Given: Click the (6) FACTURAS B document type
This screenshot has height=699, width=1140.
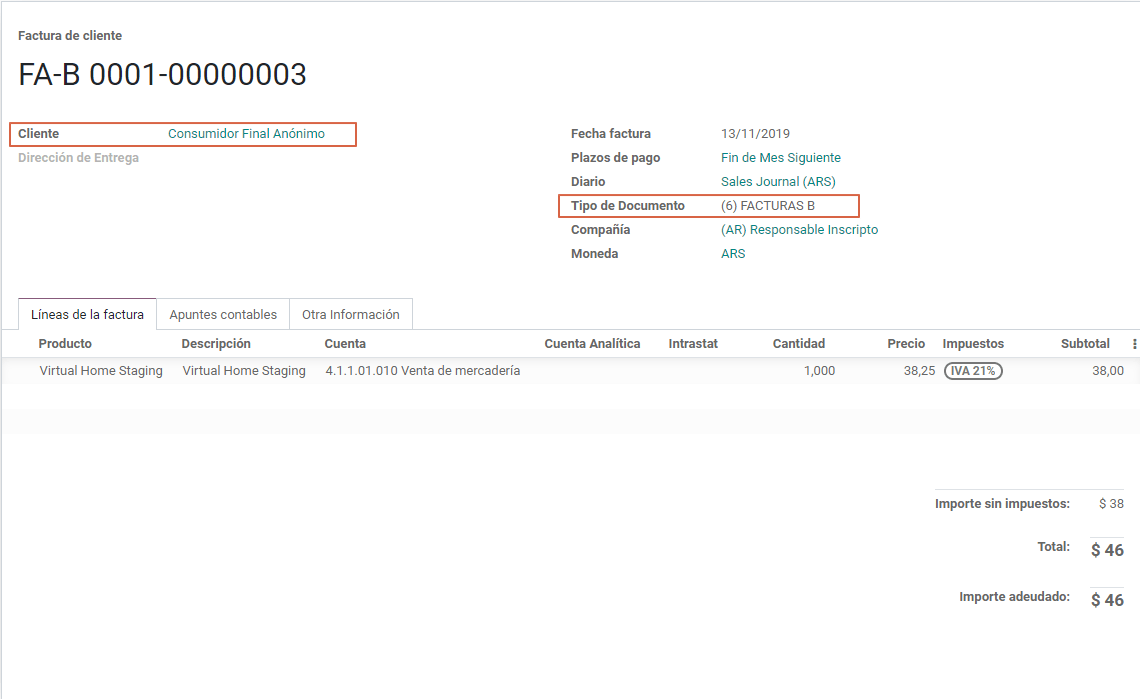Looking at the screenshot, I should pyautogui.click(x=767, y=206).
